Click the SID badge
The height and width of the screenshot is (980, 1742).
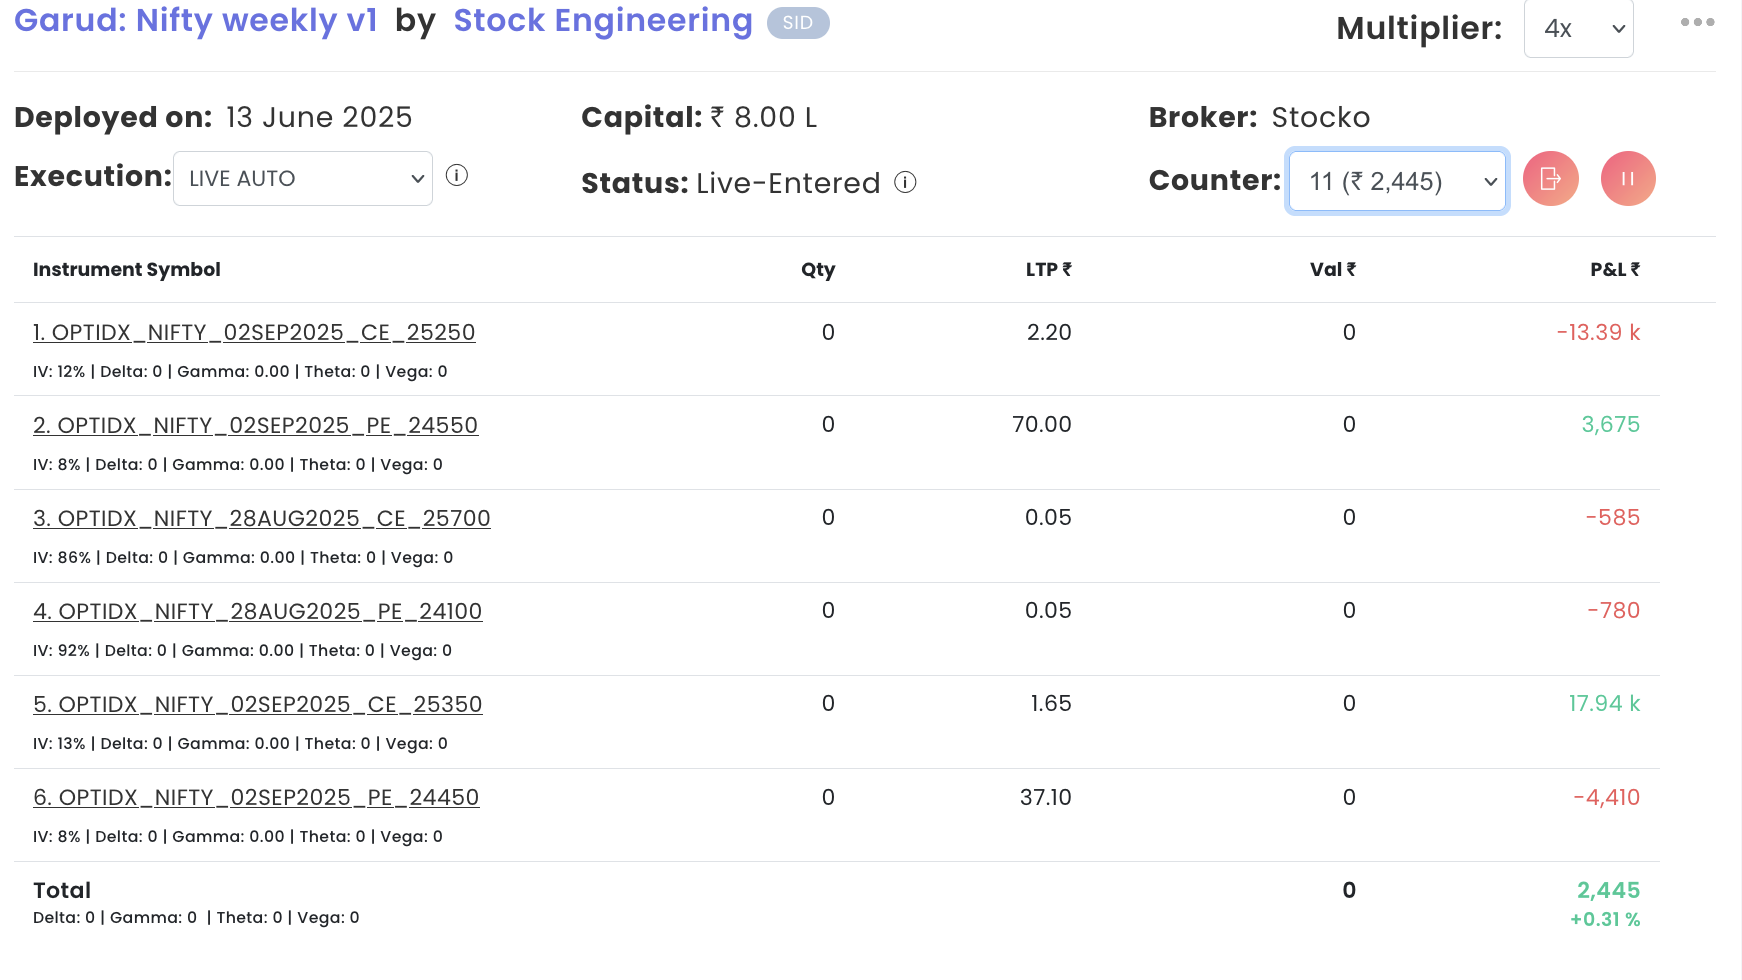point(798,23)
